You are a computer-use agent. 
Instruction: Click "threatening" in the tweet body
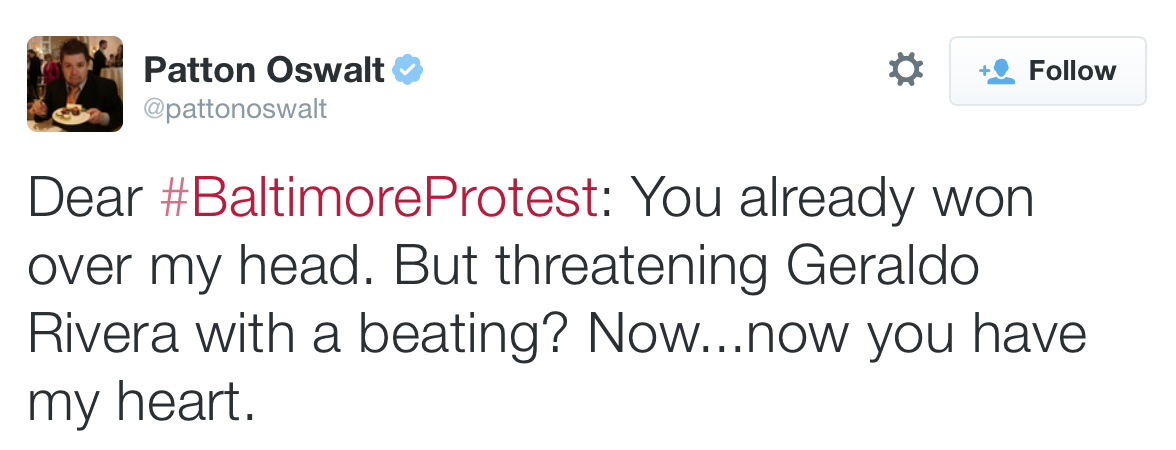pyautogui.click(x=632, y=268)
